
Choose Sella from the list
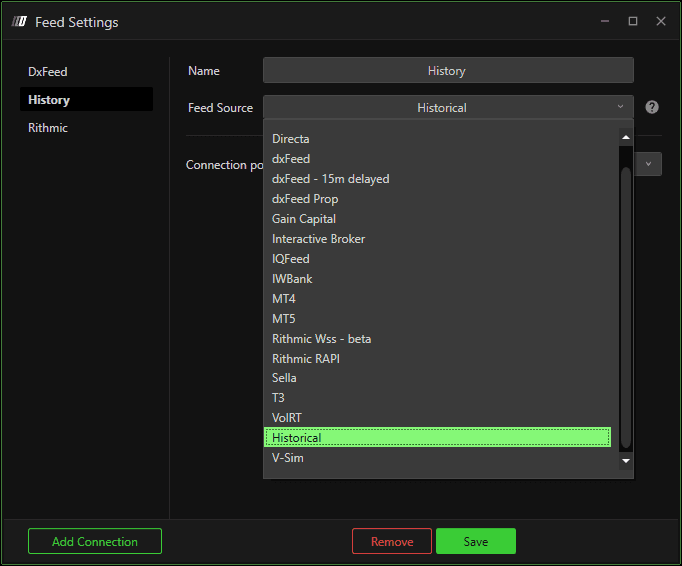[437, 378]
